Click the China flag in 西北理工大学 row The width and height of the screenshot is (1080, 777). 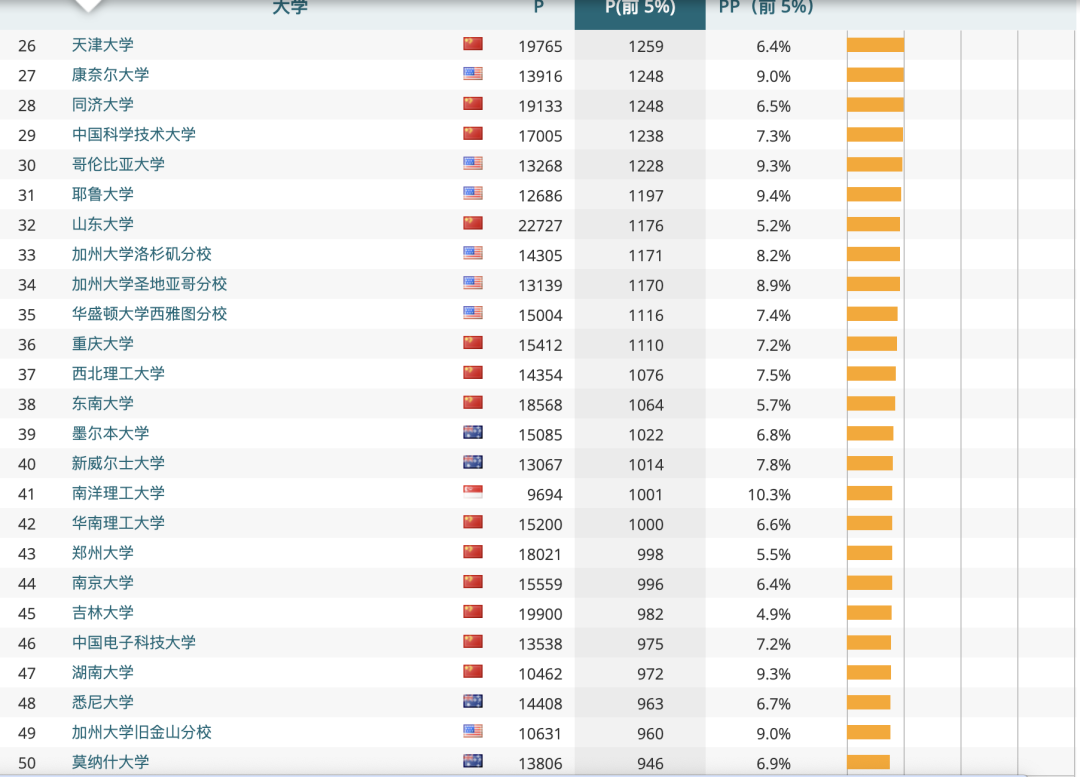click(x=473, y=373)
